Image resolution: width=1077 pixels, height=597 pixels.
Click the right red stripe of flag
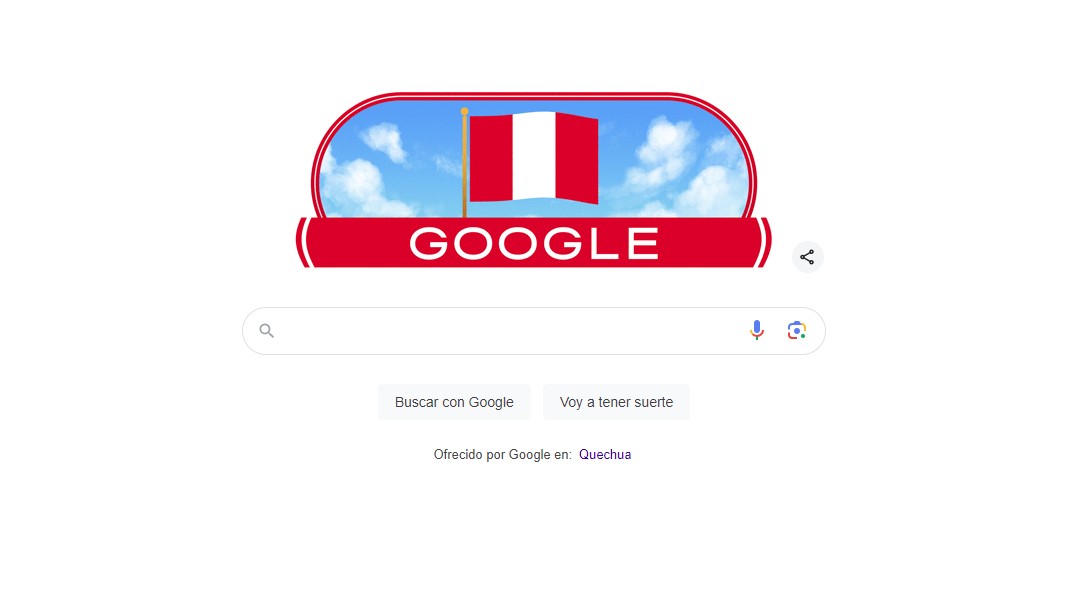(x=577, y=159)
